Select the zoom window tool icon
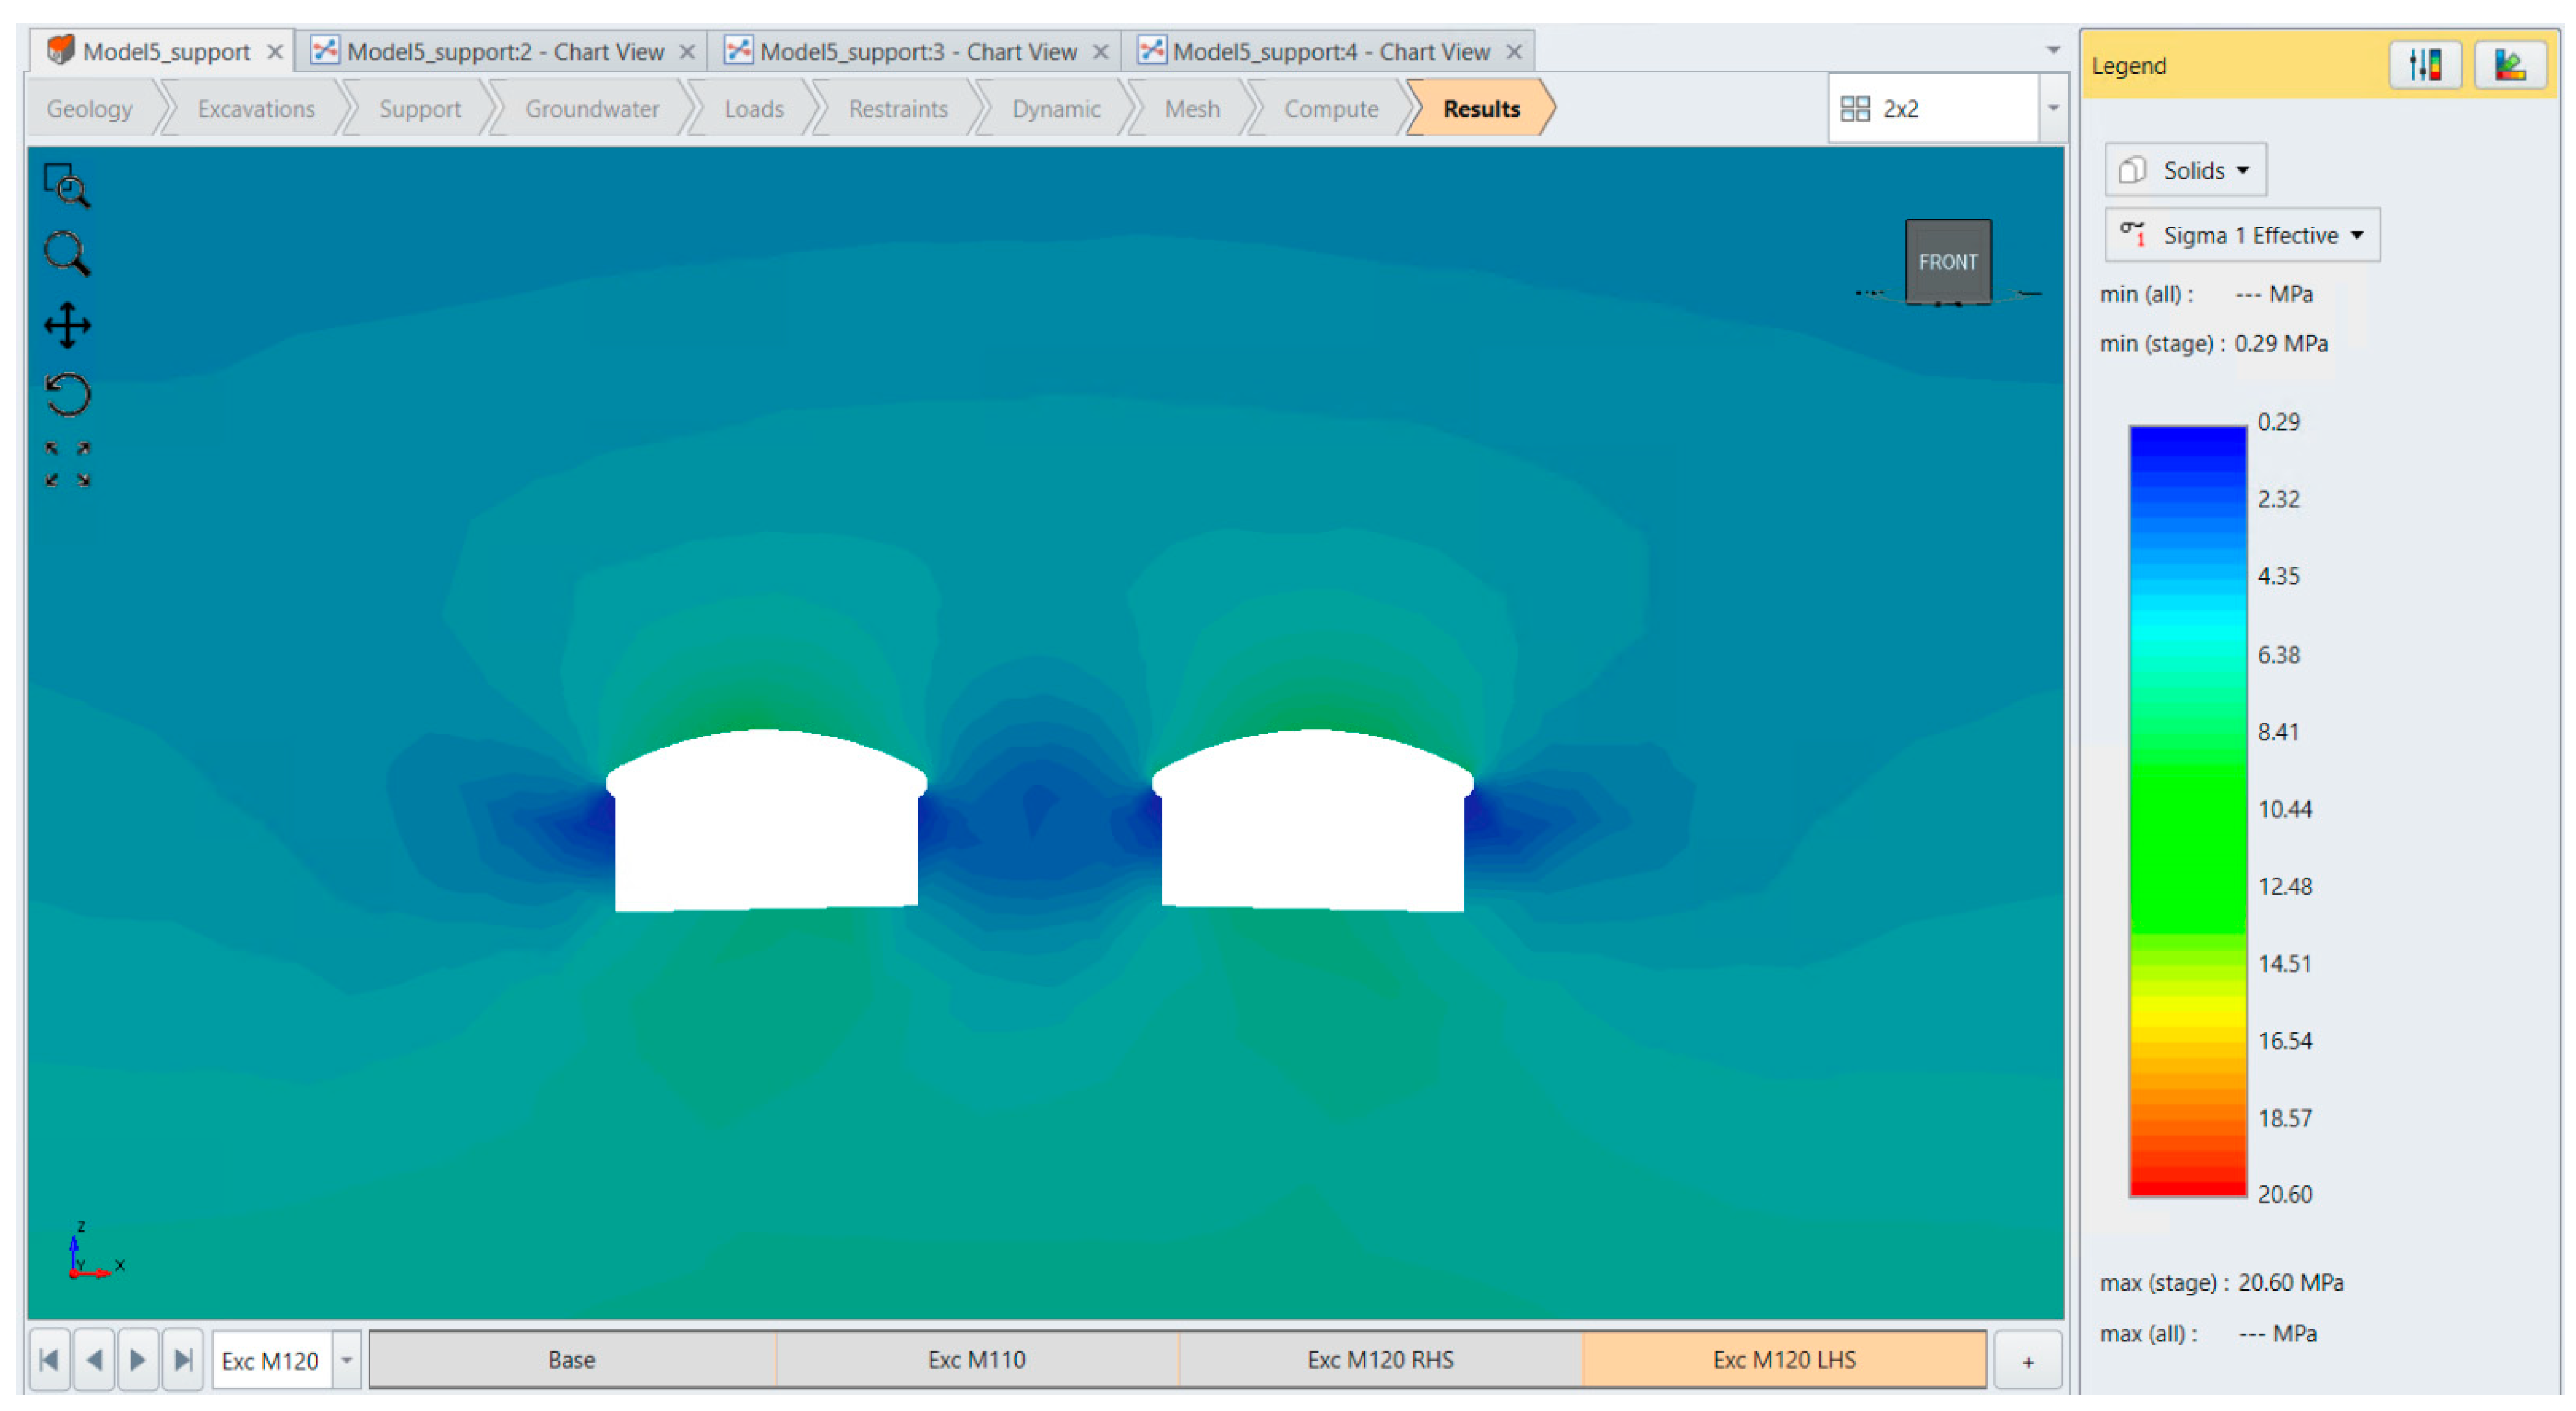This screenshot has height=1411, width=2576. coord(67,186)
